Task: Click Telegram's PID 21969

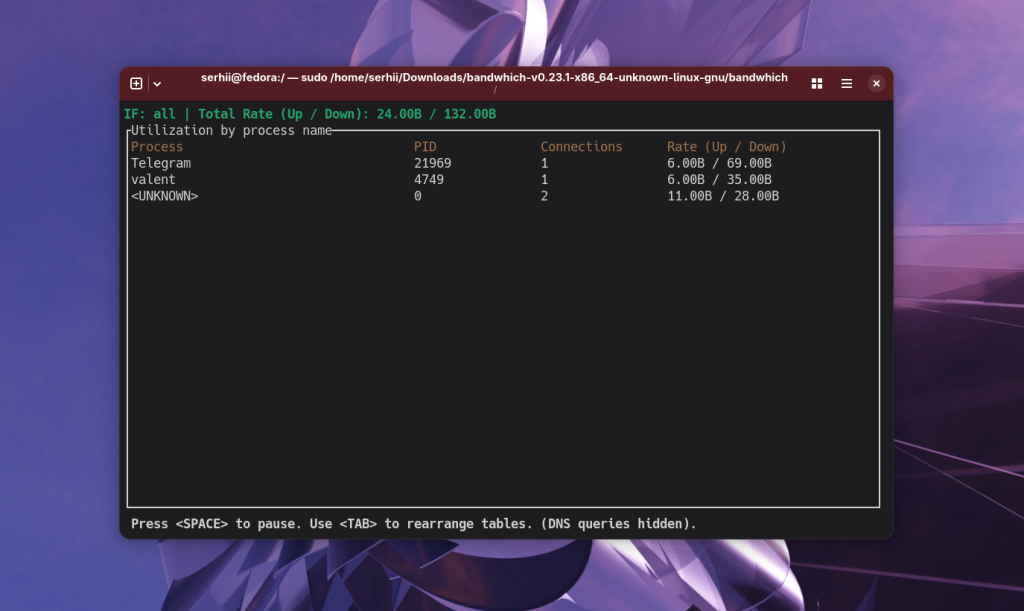Action: [432, 163]
